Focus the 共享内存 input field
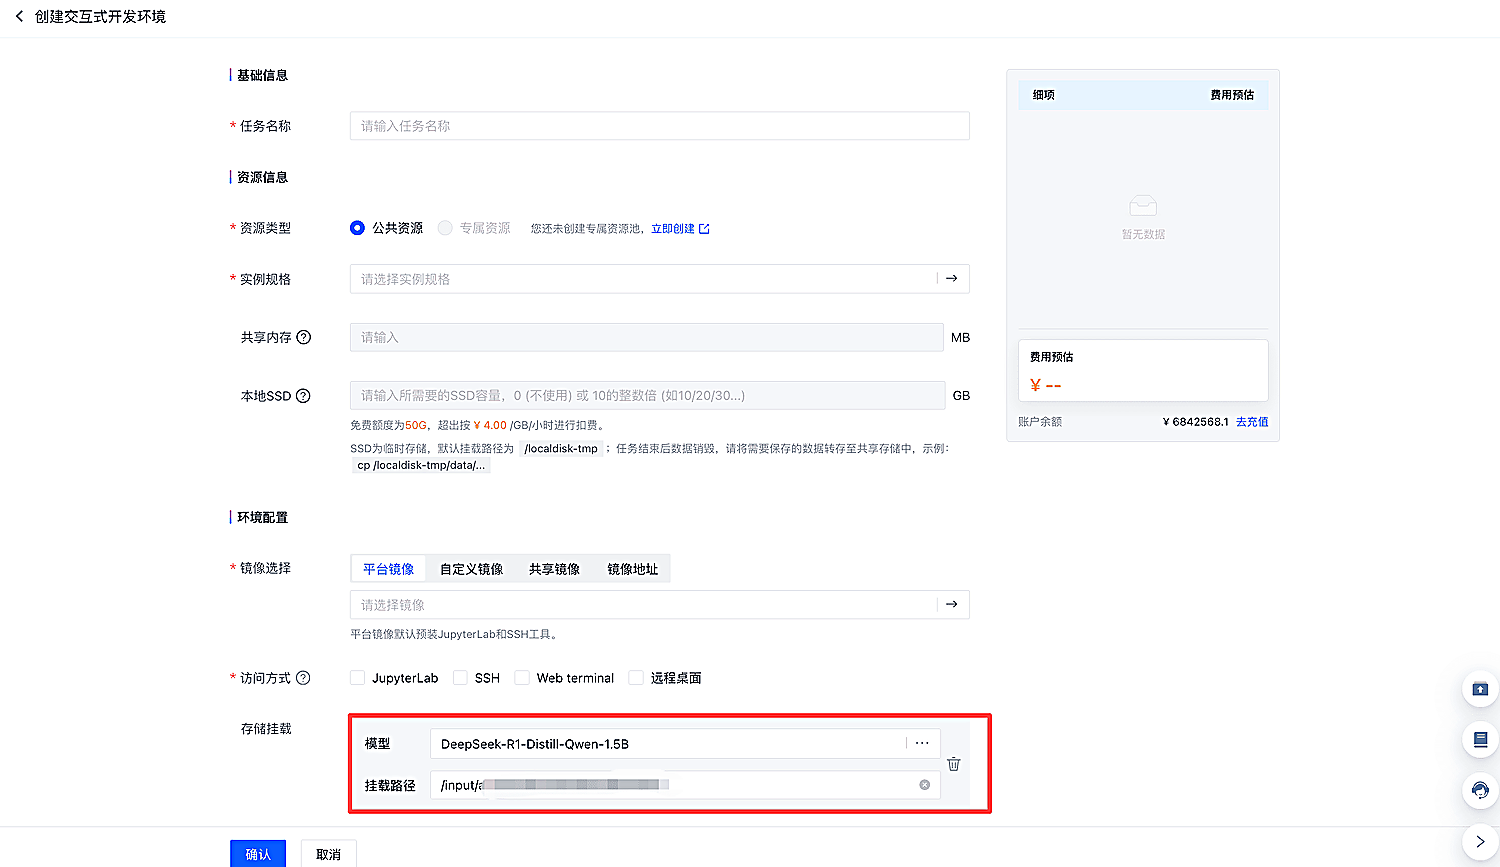Screen dimensions: 1500x867 [x=646, y=338]
